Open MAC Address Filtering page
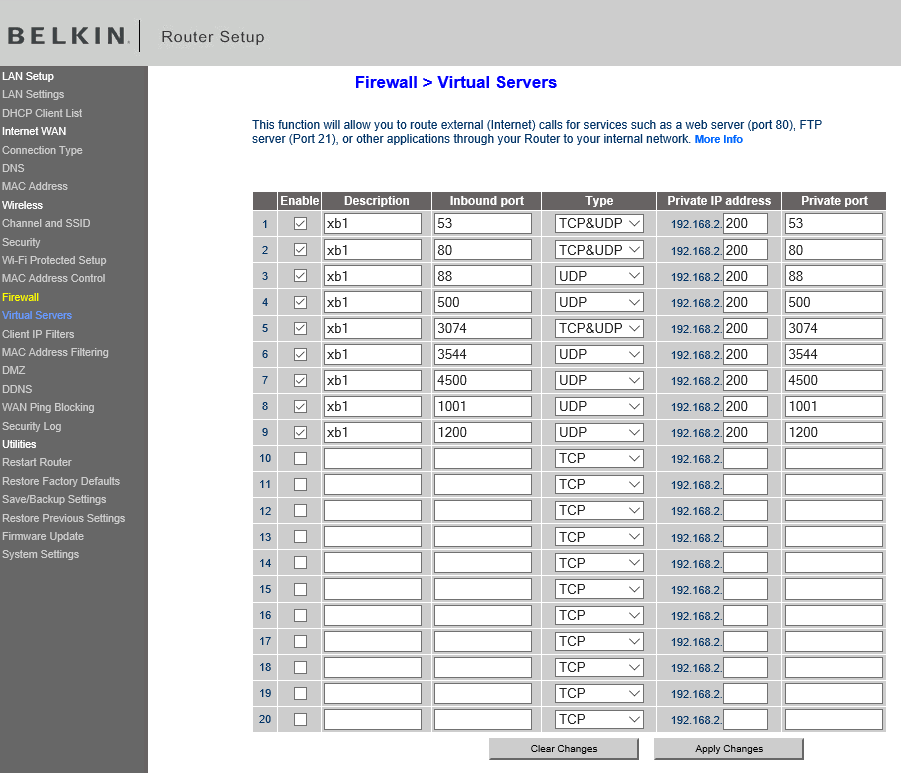The height and width of the screenshot is (773, 901). tap(55, 352)
